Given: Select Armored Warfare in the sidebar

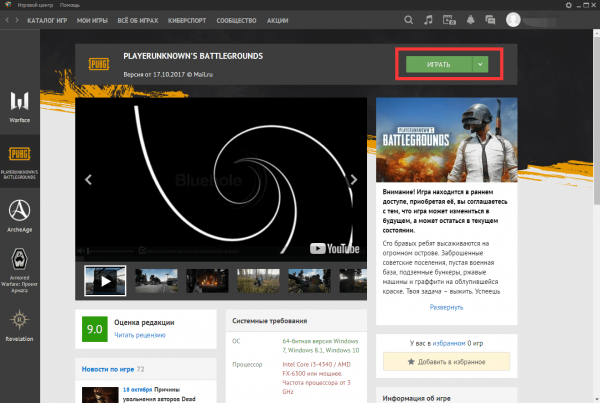Looking at the screenshot, I should tap(20, 271).
